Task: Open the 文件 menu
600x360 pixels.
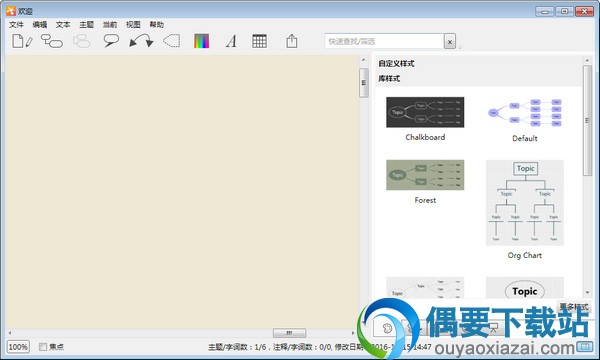Action: (x=16, y=24)
